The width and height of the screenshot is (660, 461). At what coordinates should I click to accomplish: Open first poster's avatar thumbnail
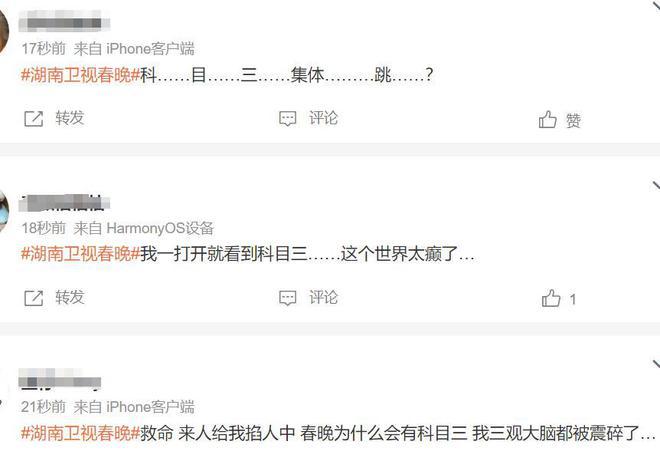click(4, 32)
